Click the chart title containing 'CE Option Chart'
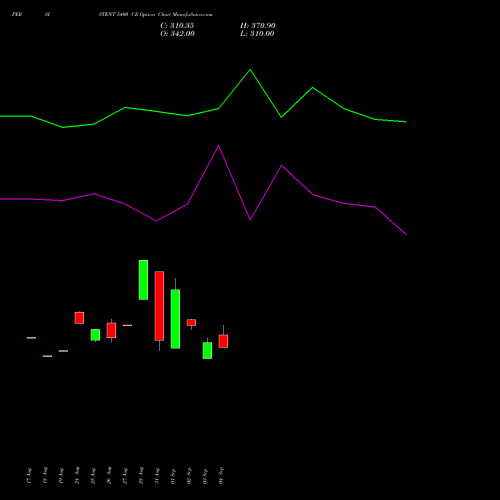This screenshot has height=500, width=500. coord(155,15)
